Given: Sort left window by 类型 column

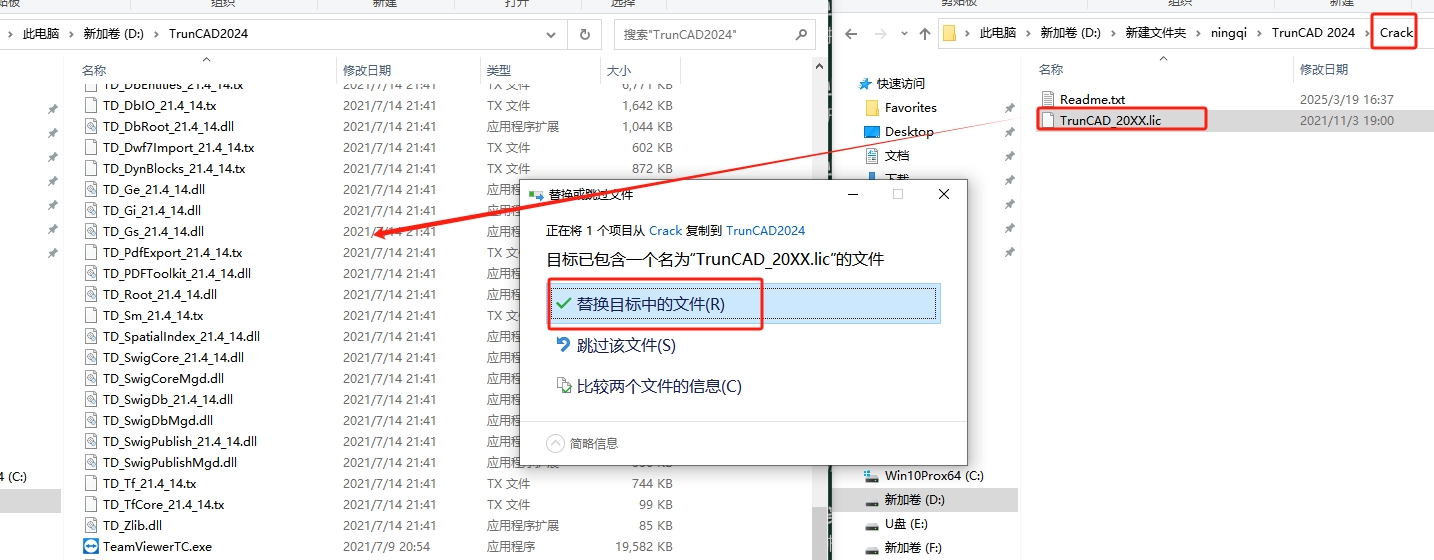Looking at the screenshot, I should tap(499, 70).
